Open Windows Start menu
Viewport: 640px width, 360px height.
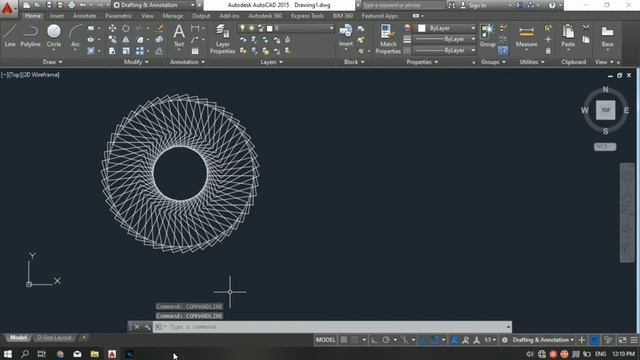coord(7,354)
